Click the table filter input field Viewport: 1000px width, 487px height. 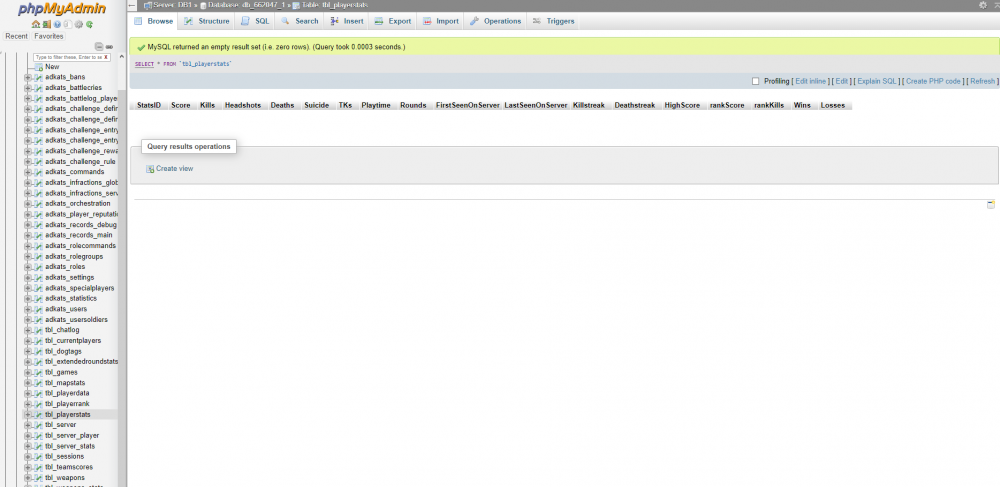[67, 57]
